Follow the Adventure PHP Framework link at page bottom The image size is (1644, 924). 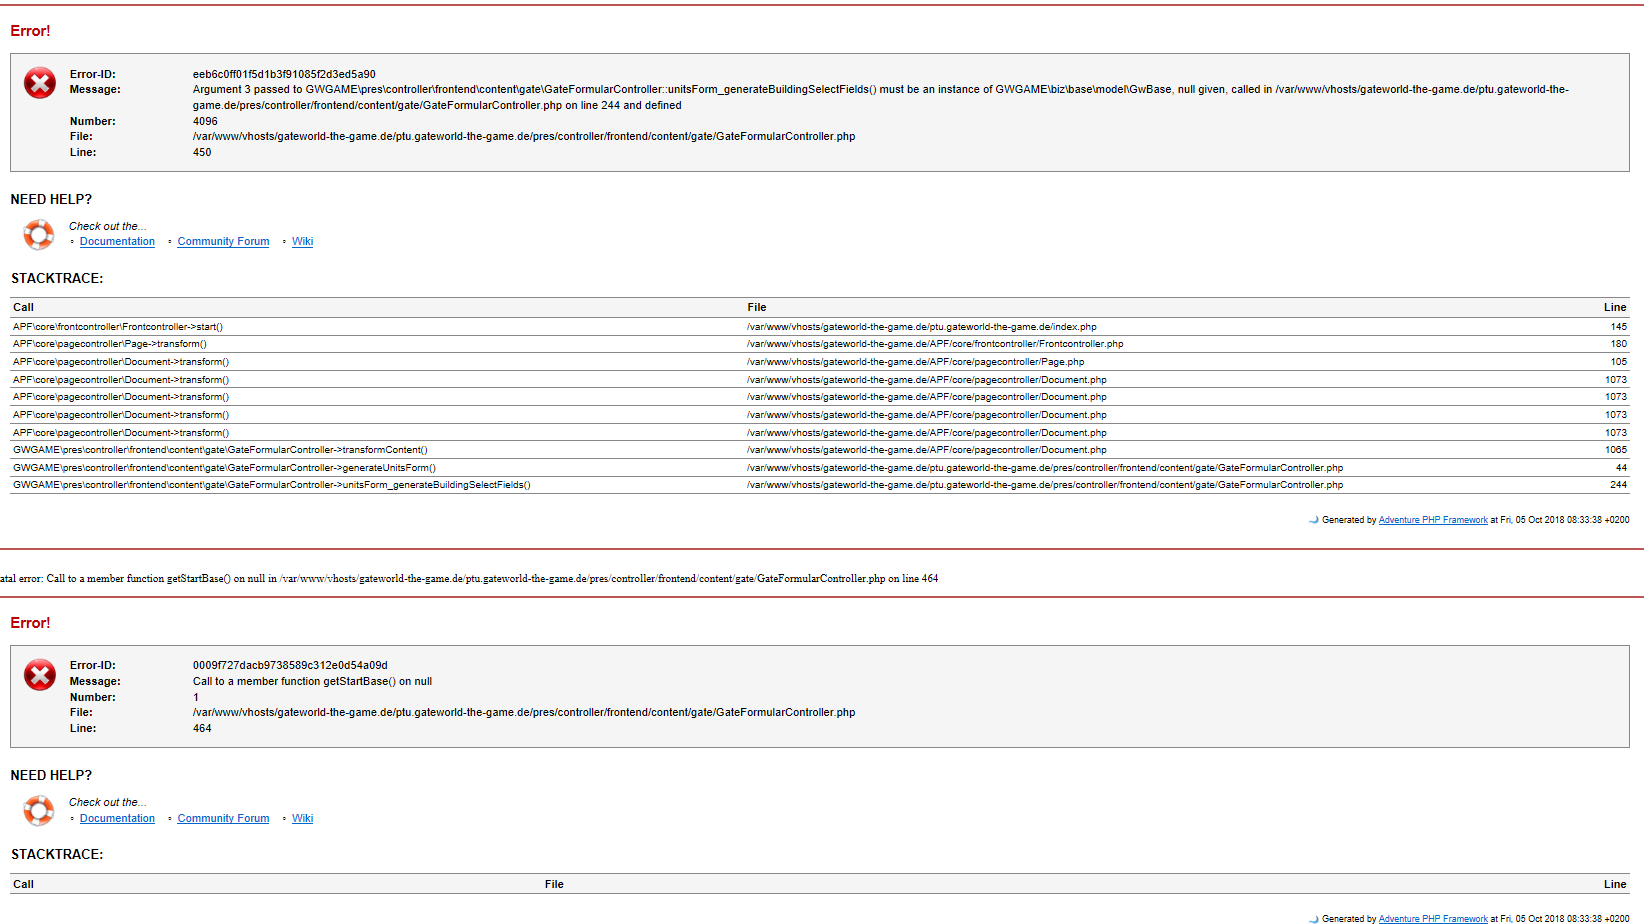(1432, 918)
